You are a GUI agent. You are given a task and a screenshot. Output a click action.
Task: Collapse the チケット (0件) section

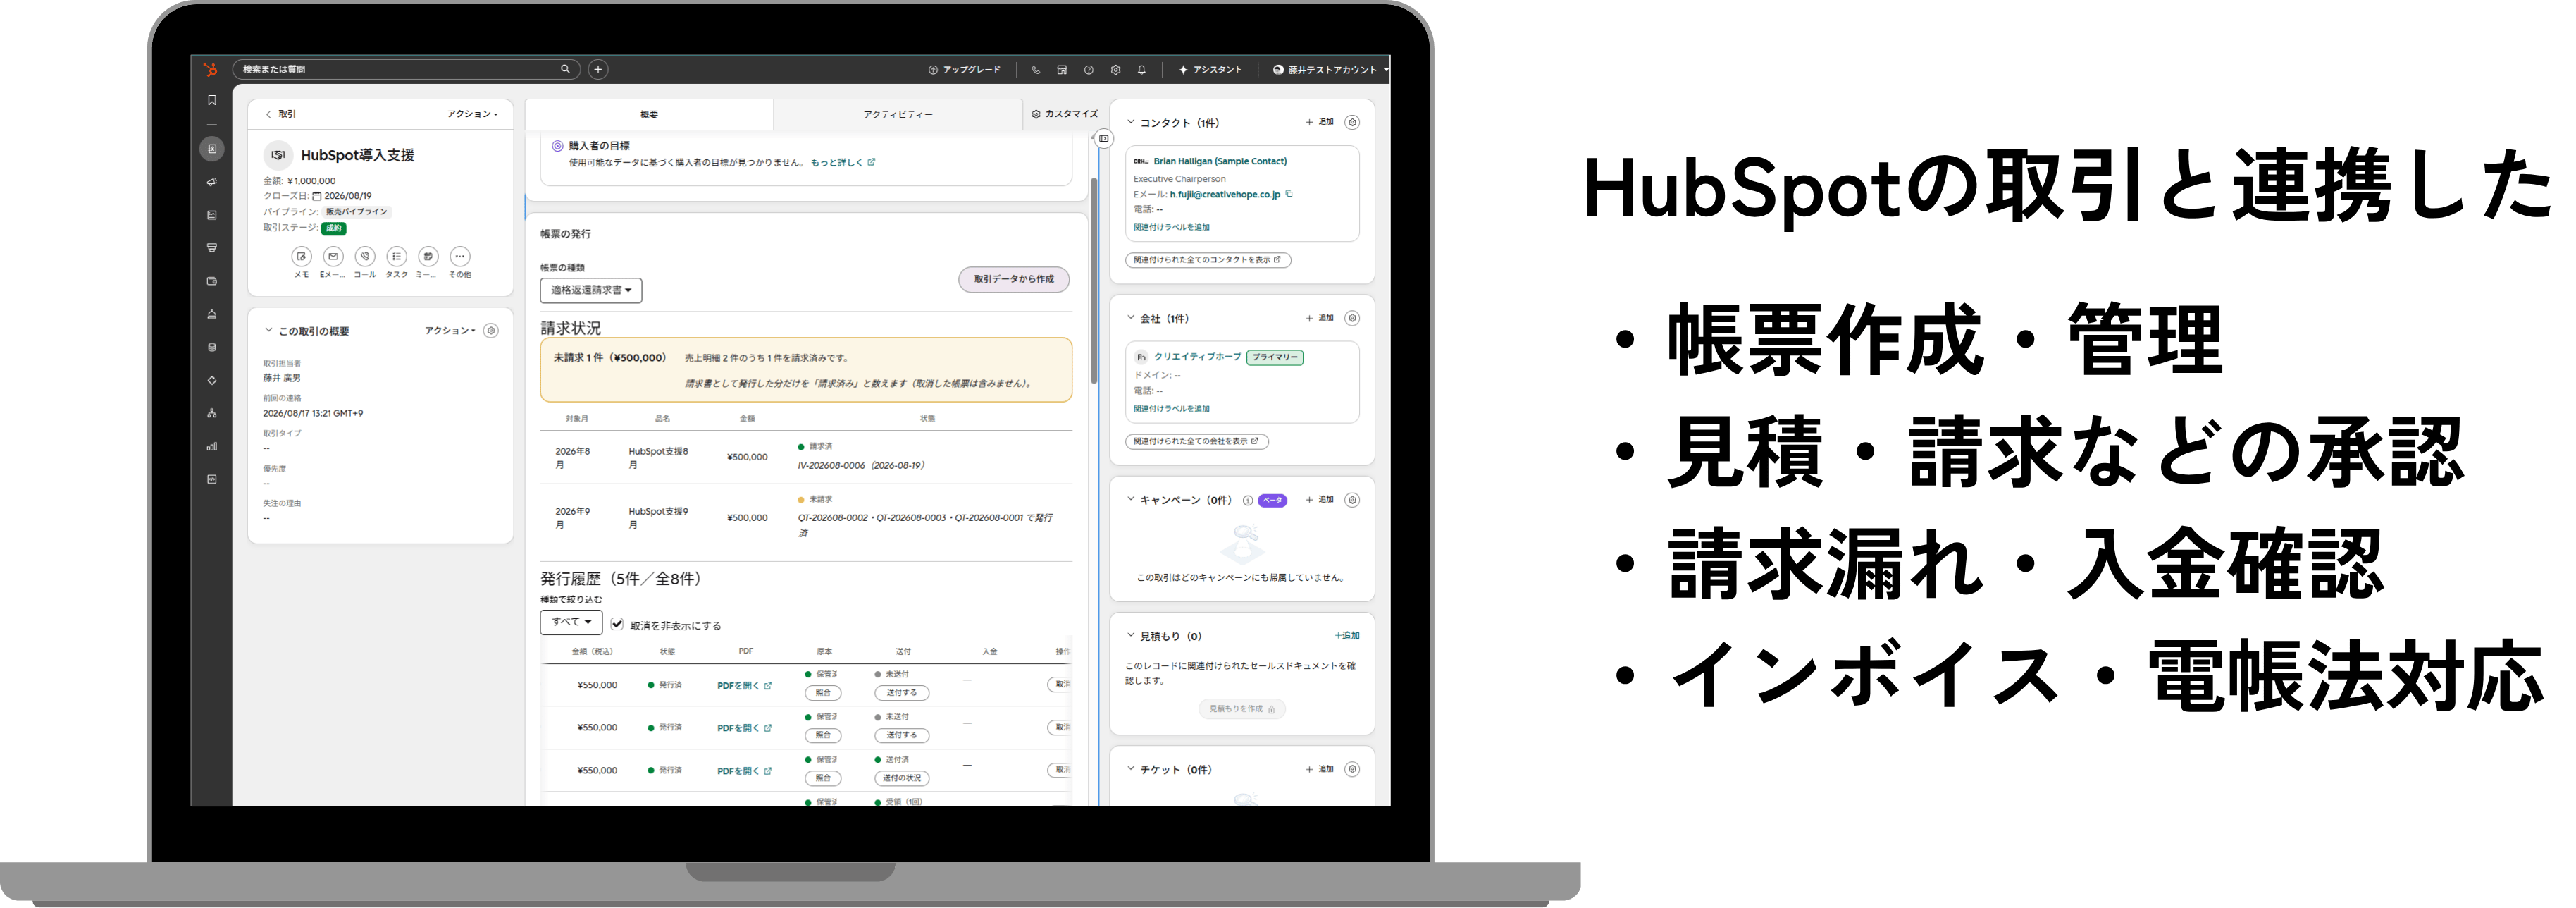[1131, 769]
